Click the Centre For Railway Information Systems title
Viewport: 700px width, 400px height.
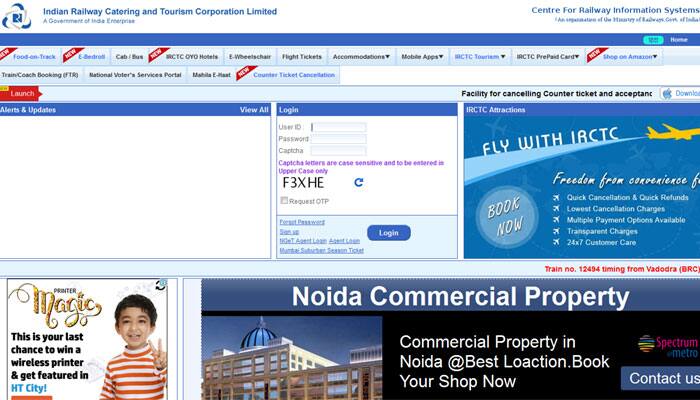tap(615, 10)
